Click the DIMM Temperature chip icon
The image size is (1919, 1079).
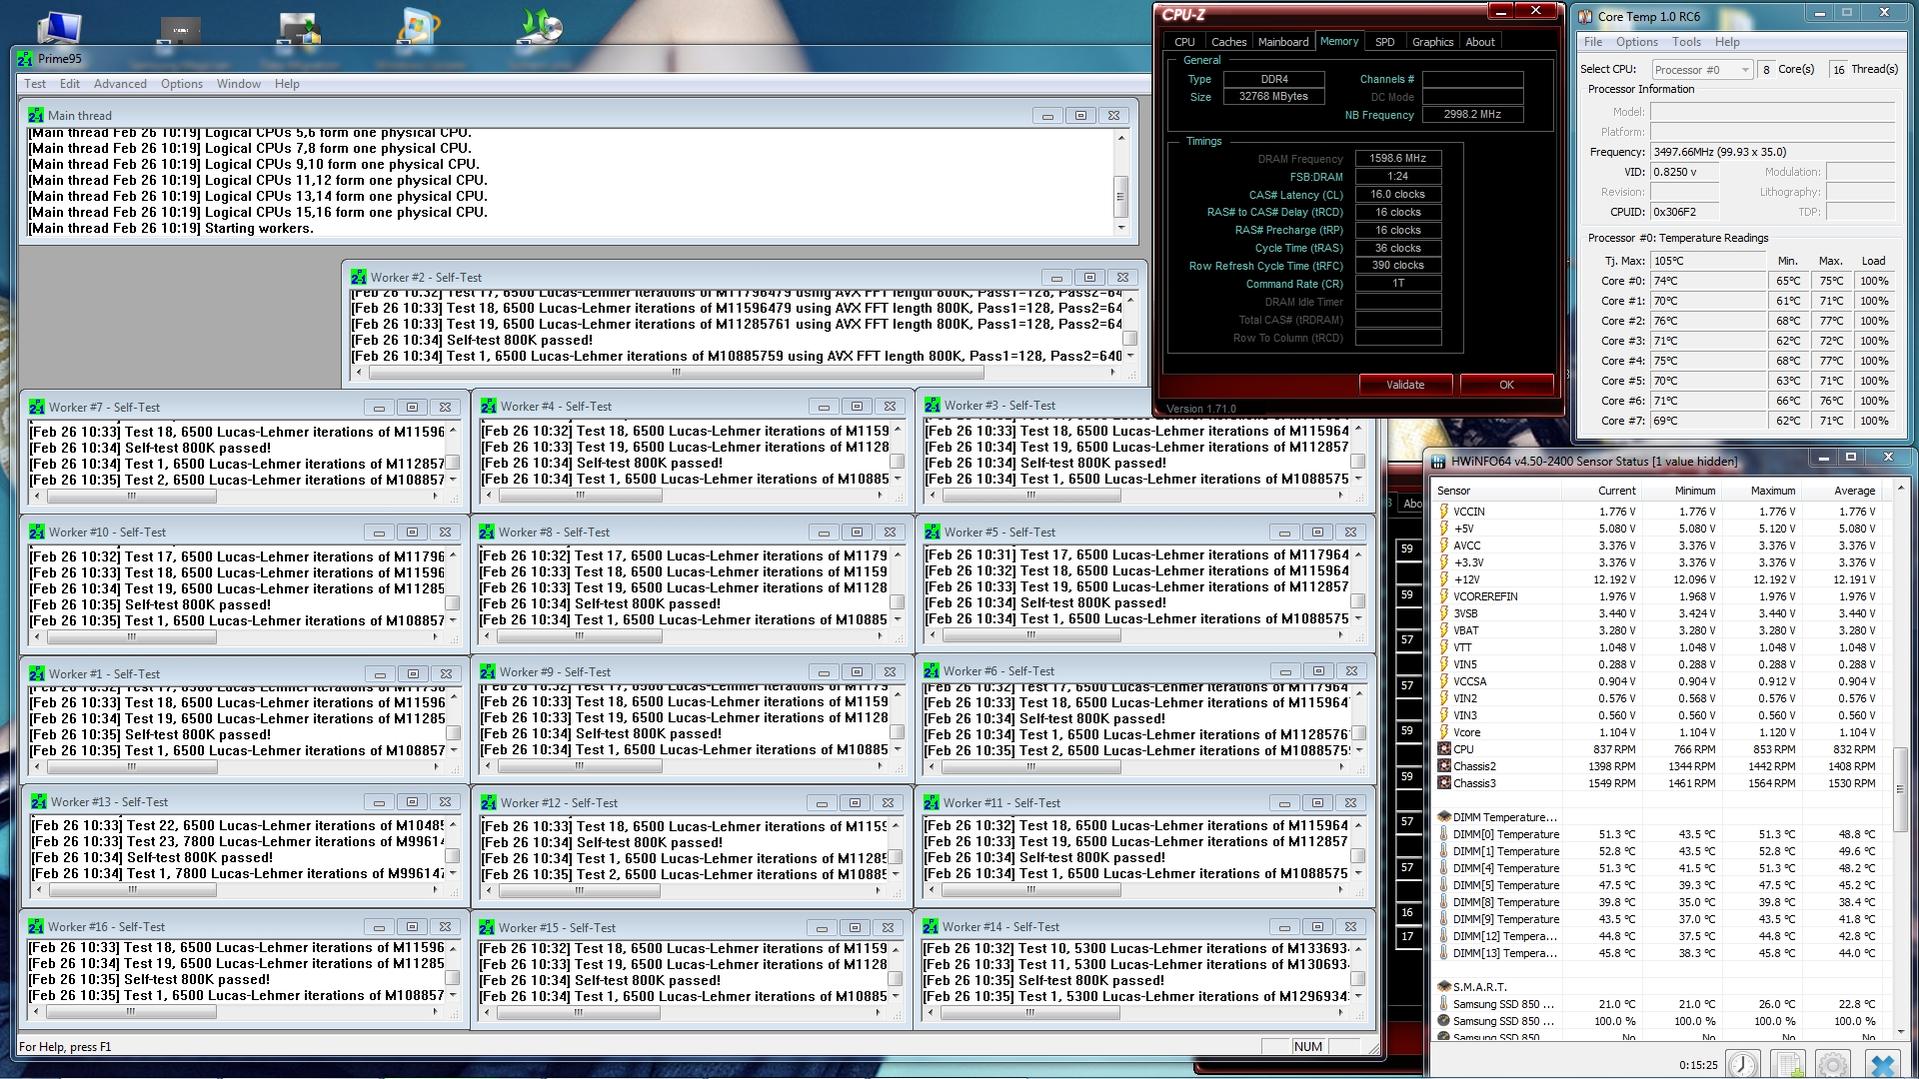coord(1444,817)
